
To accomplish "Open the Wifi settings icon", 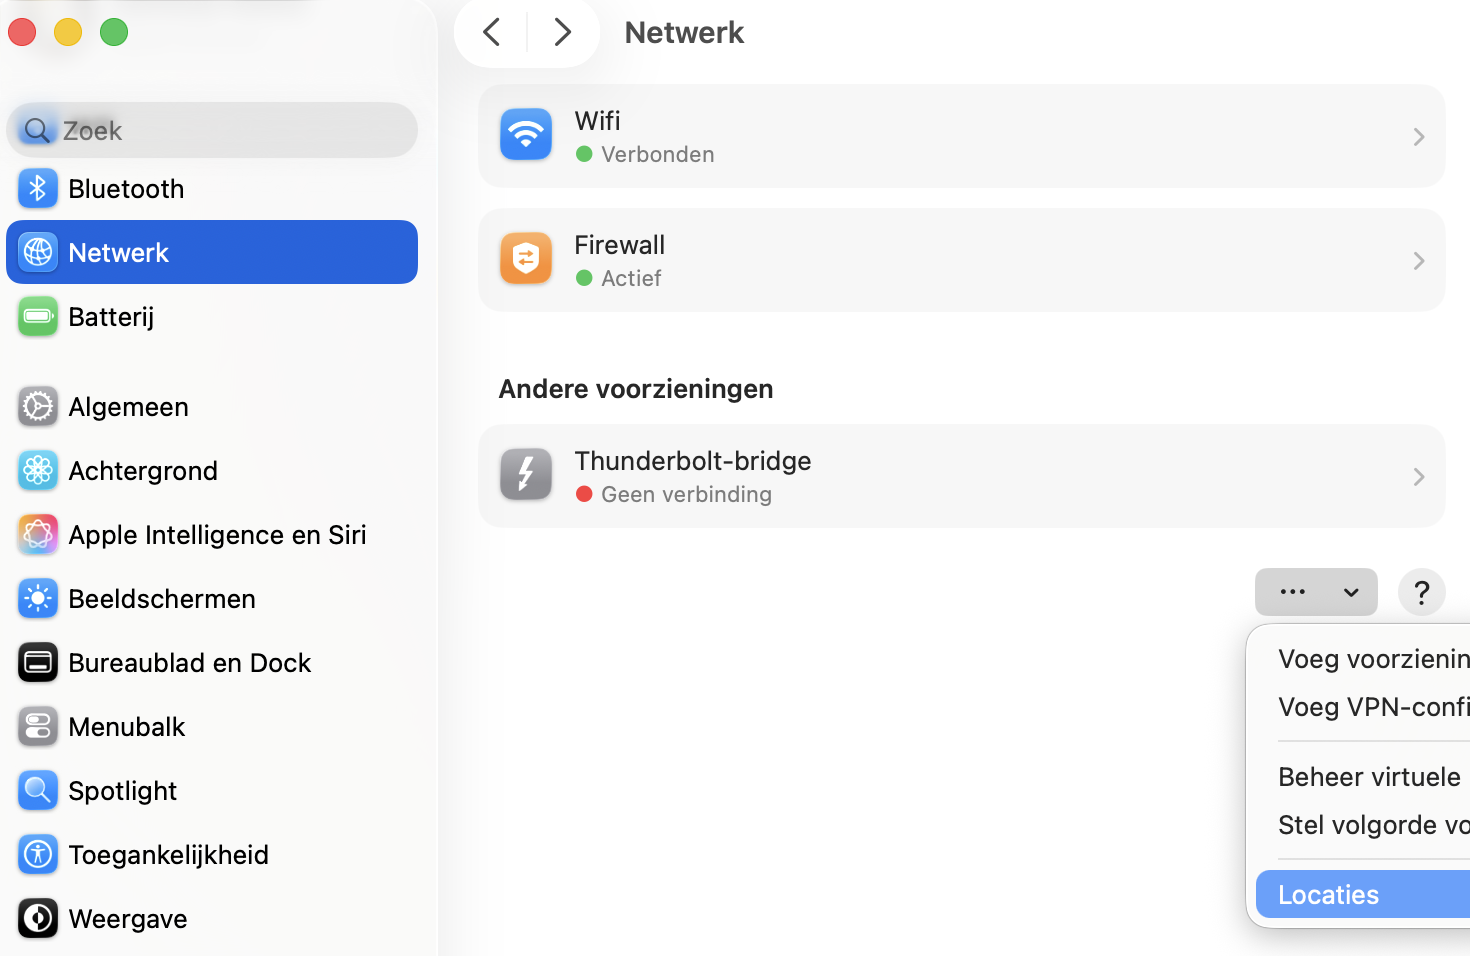I will point(525,135).
